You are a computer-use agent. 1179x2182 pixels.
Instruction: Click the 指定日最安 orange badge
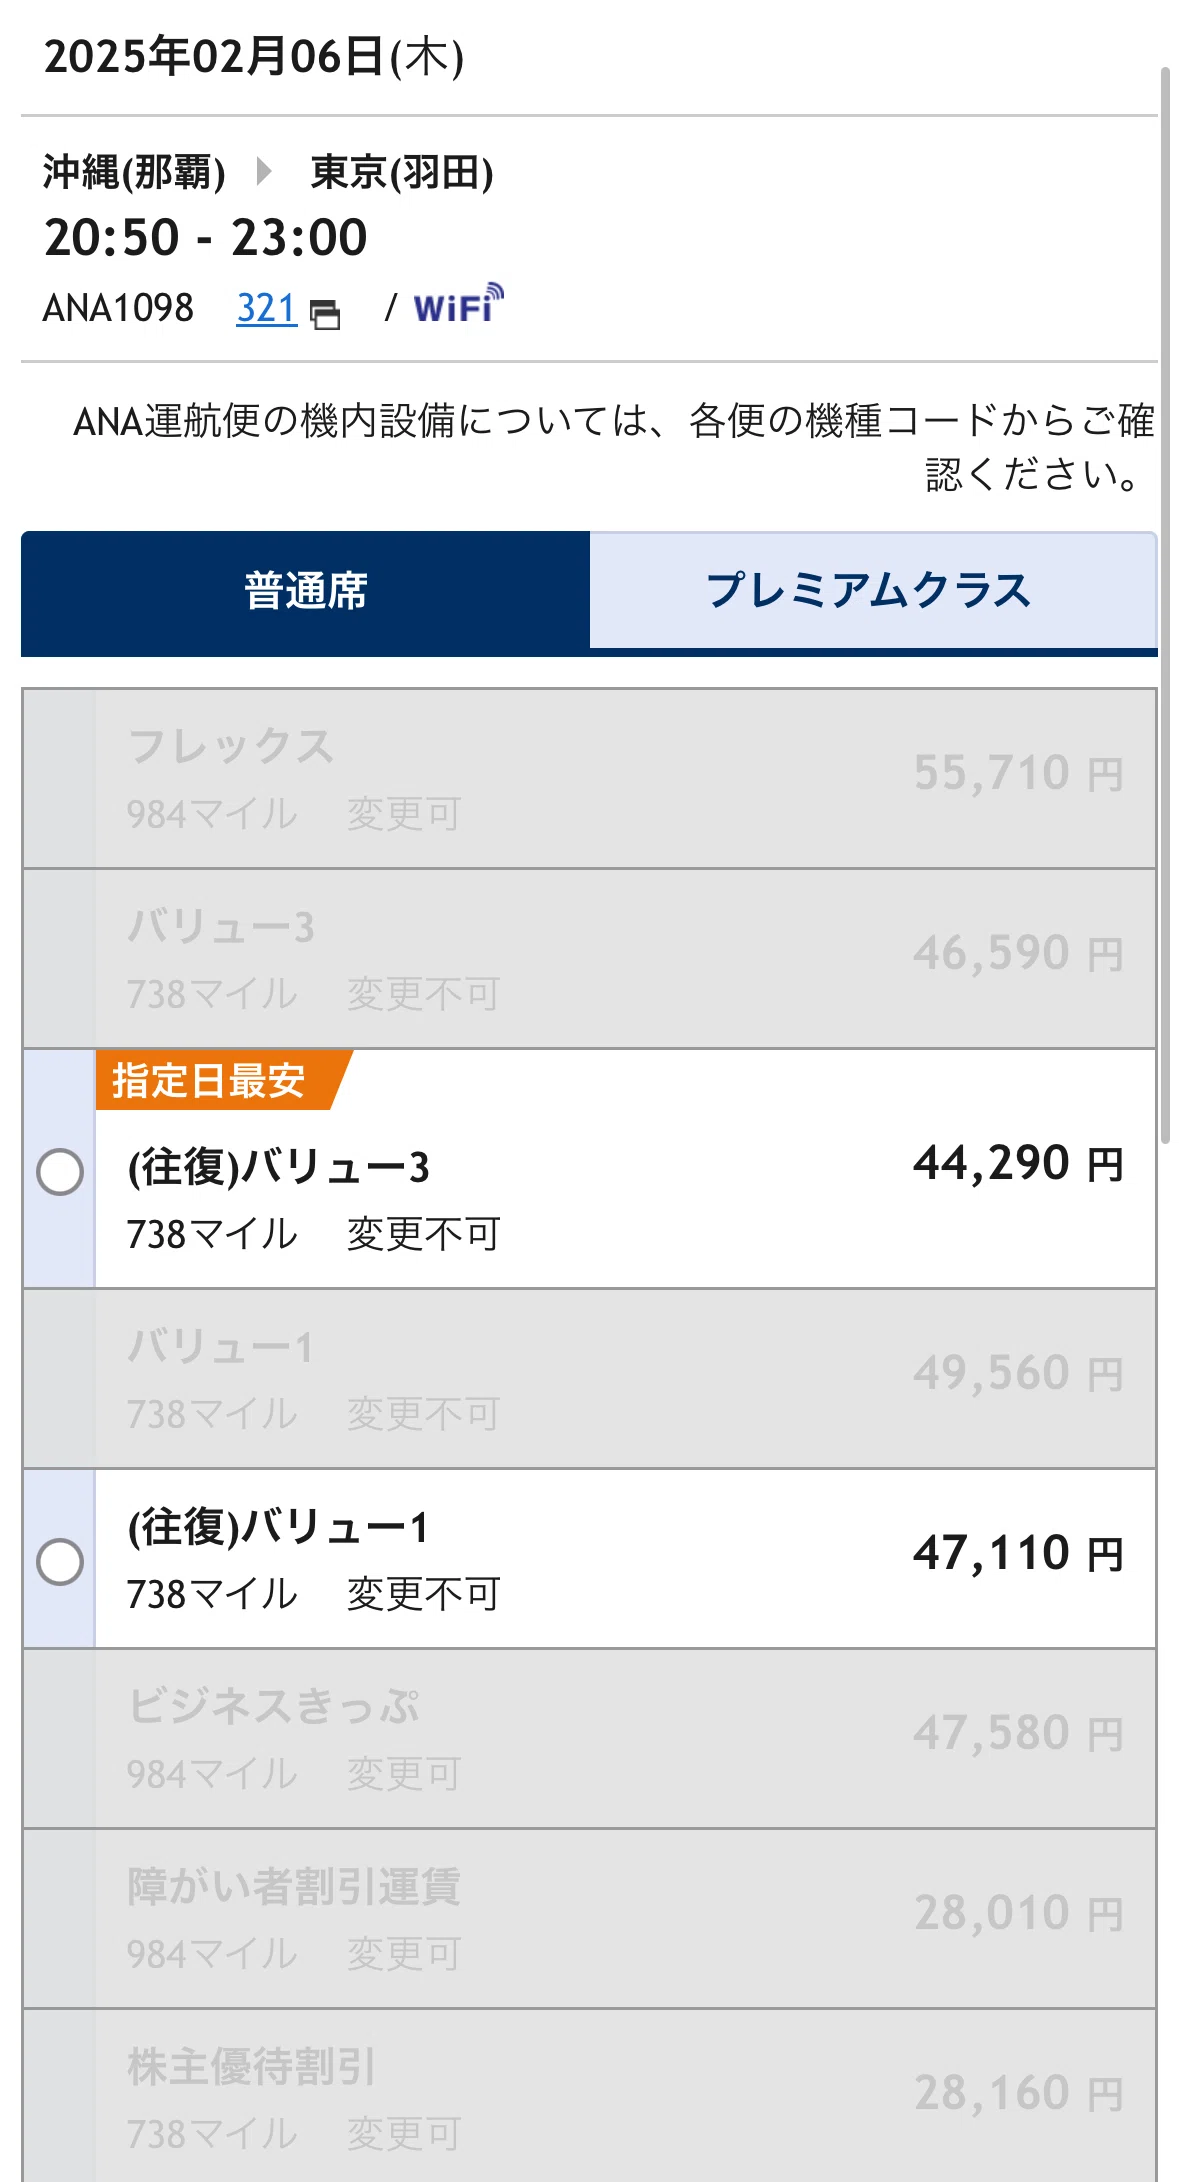[x=222, y=1080]
